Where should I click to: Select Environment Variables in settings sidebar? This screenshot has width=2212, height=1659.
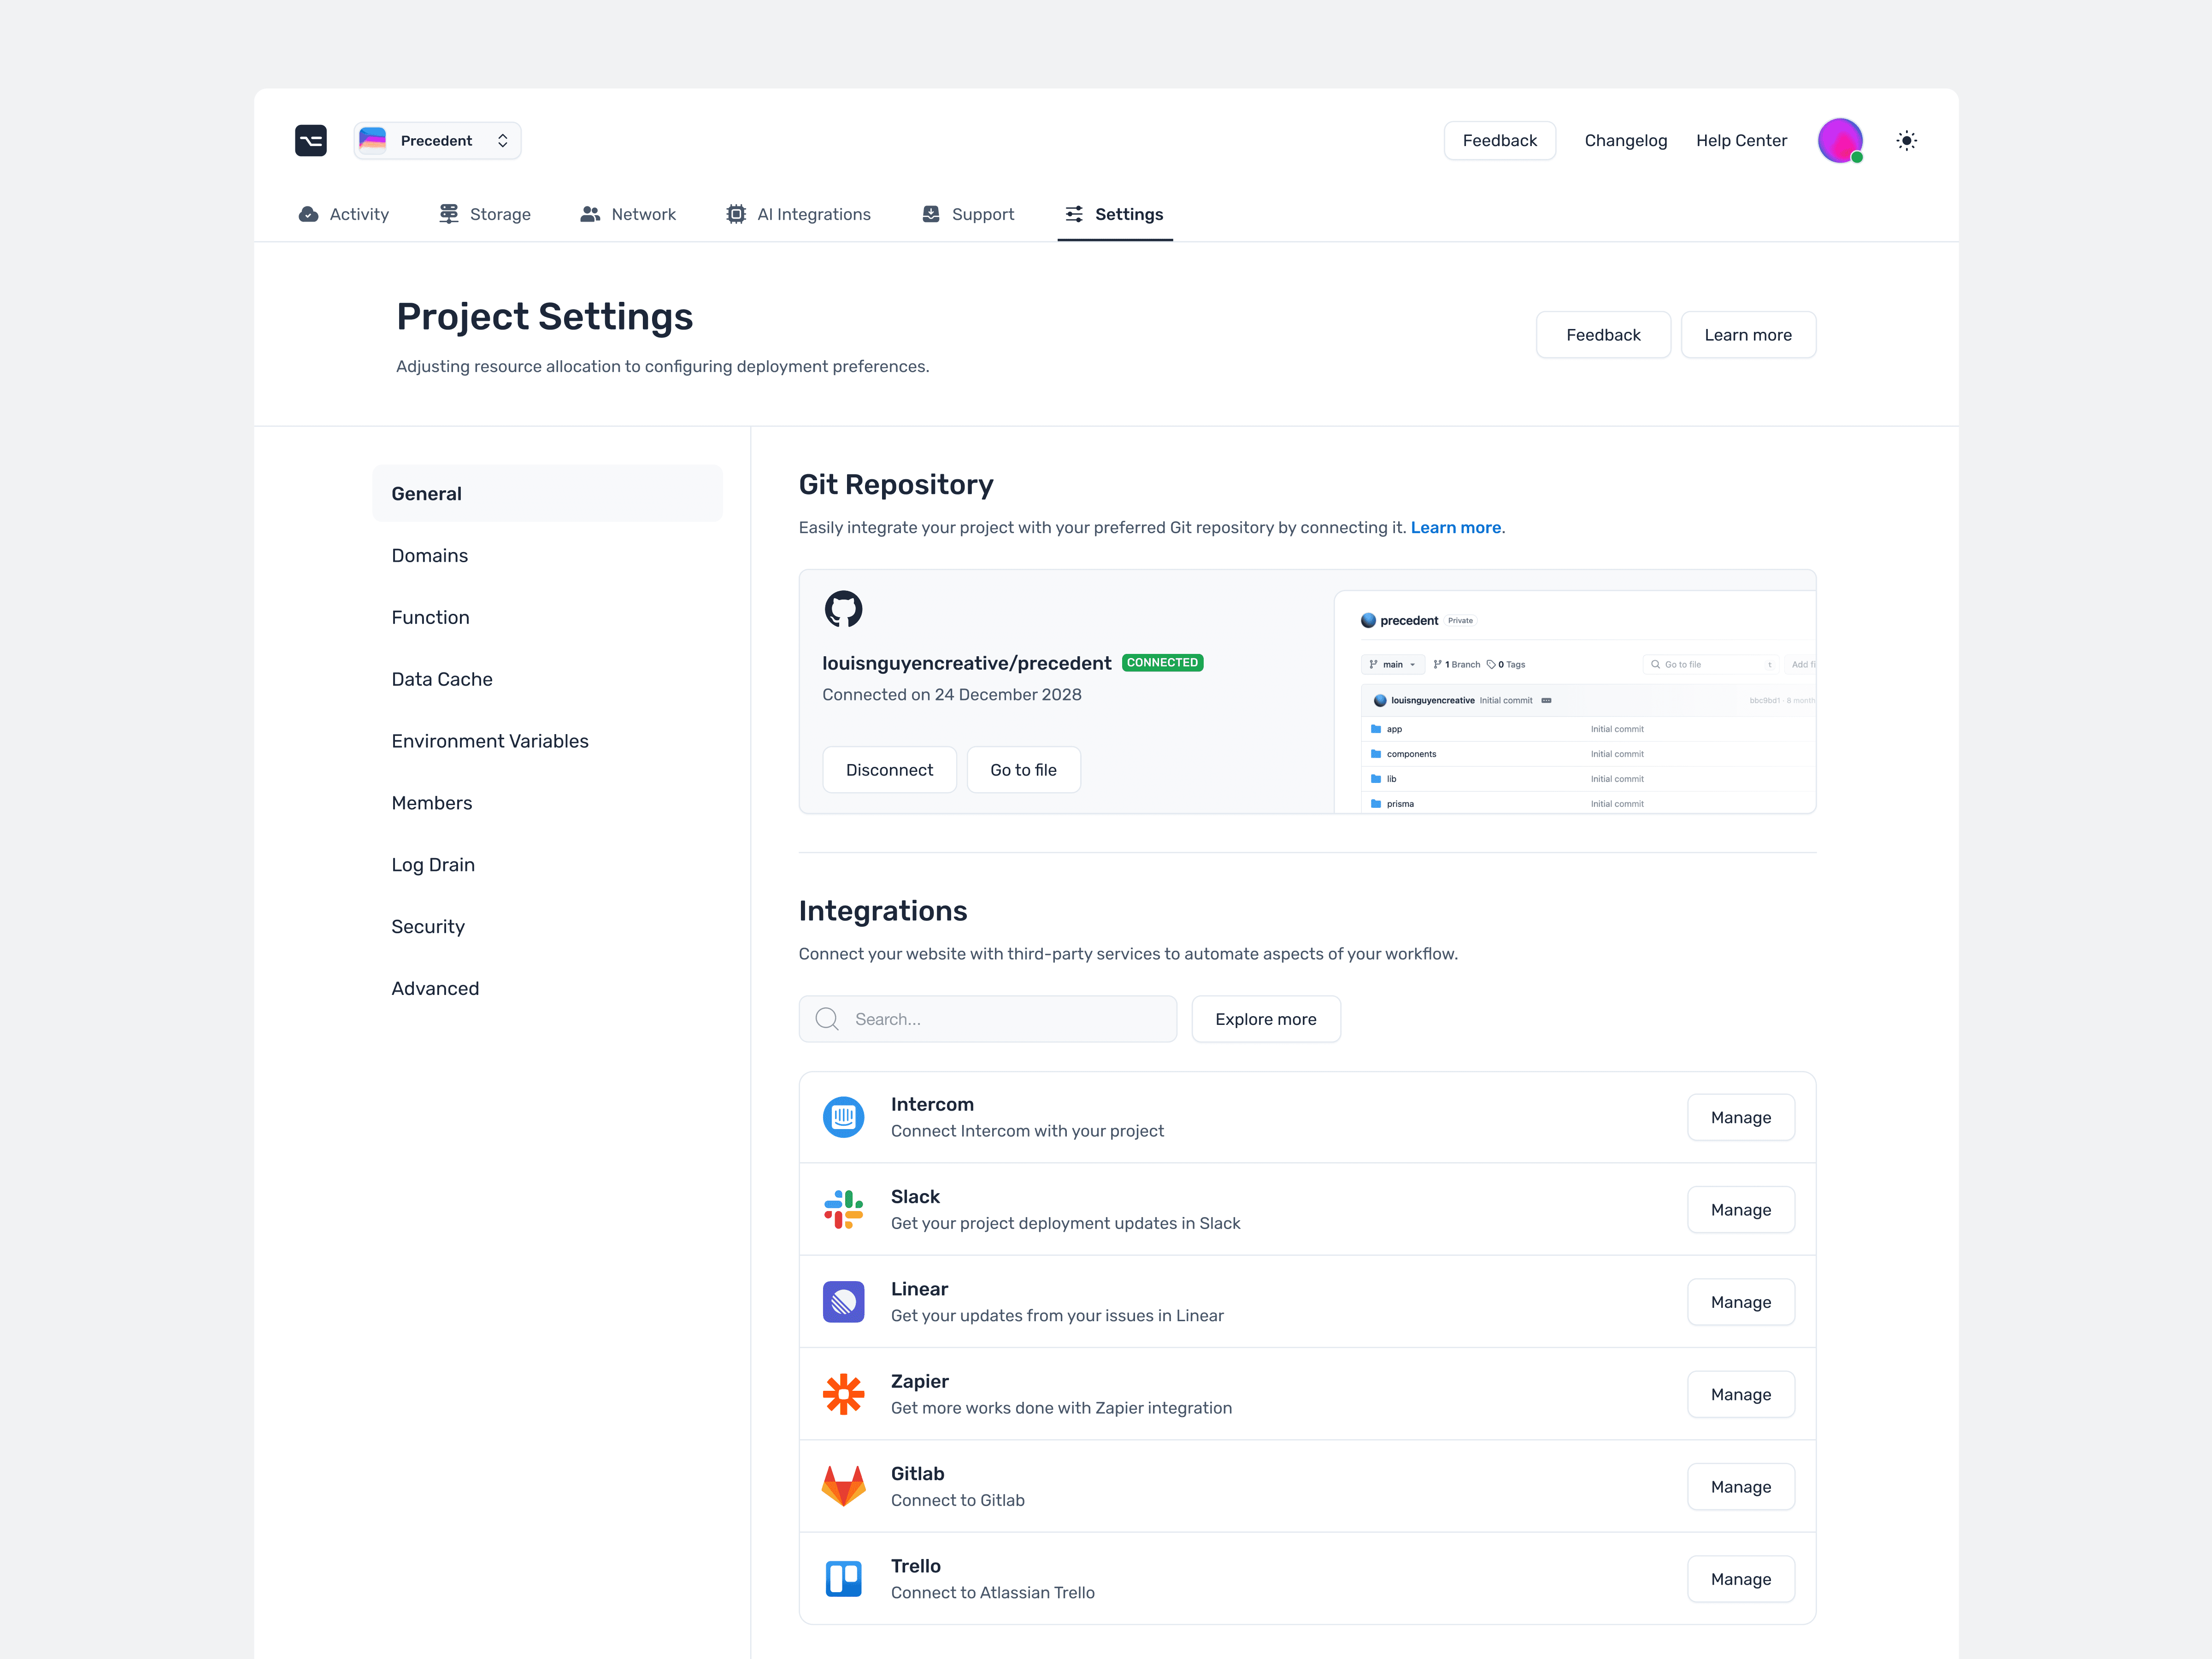coord(490,741)
